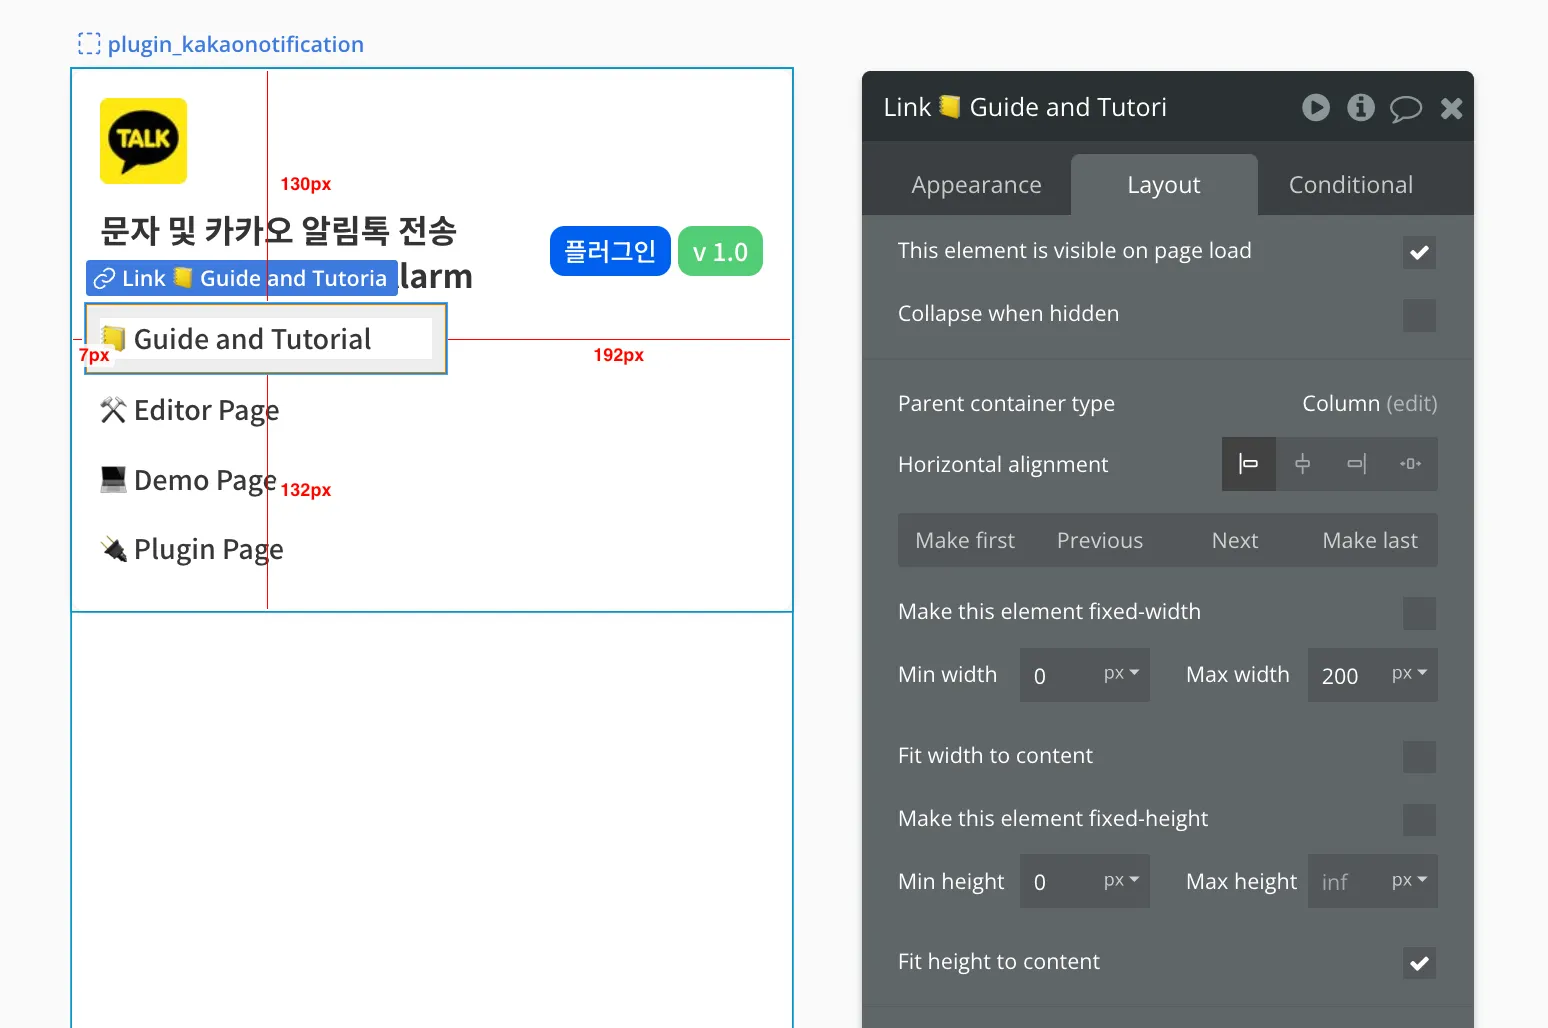The width and height of the screenshot is (1548, 1028).
Task: Enable 'Fit width to content' checkbox
Action: [1419, 757]
